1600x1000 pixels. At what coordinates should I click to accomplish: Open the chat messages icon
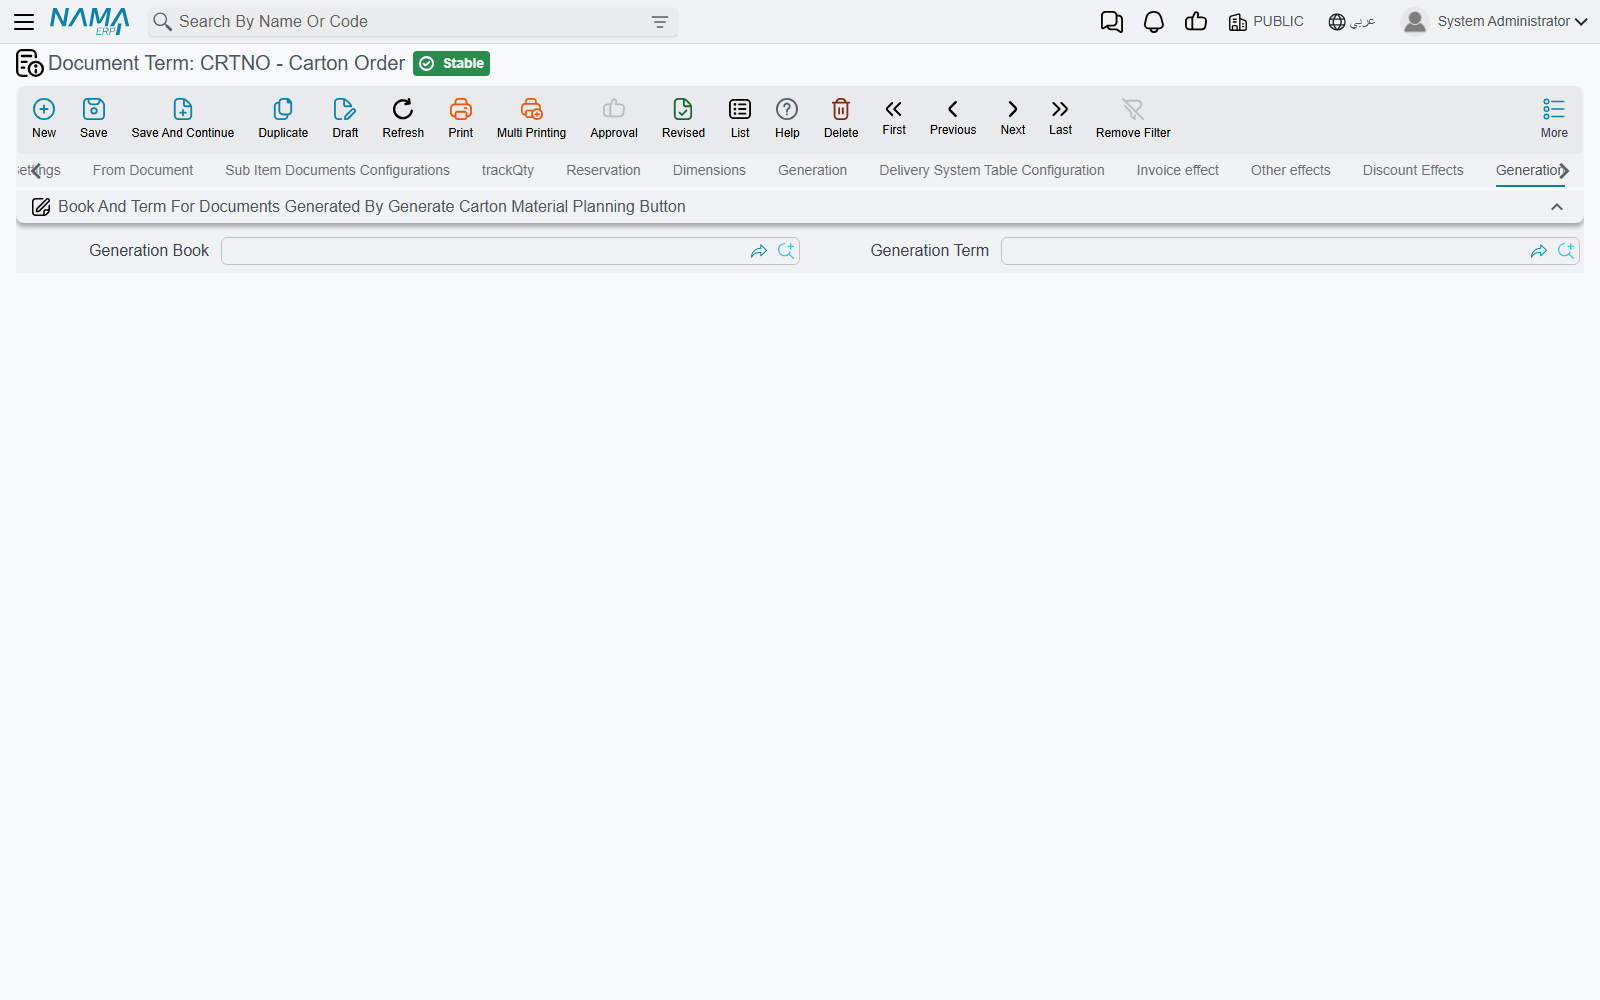[x=1112, y=22]
